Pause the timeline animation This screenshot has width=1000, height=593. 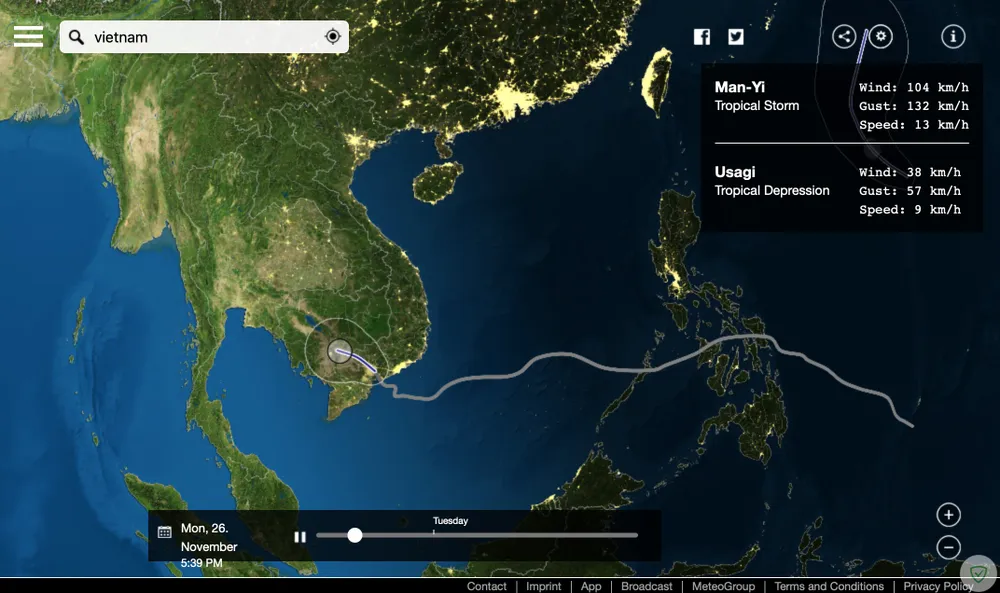coord(300,537)
